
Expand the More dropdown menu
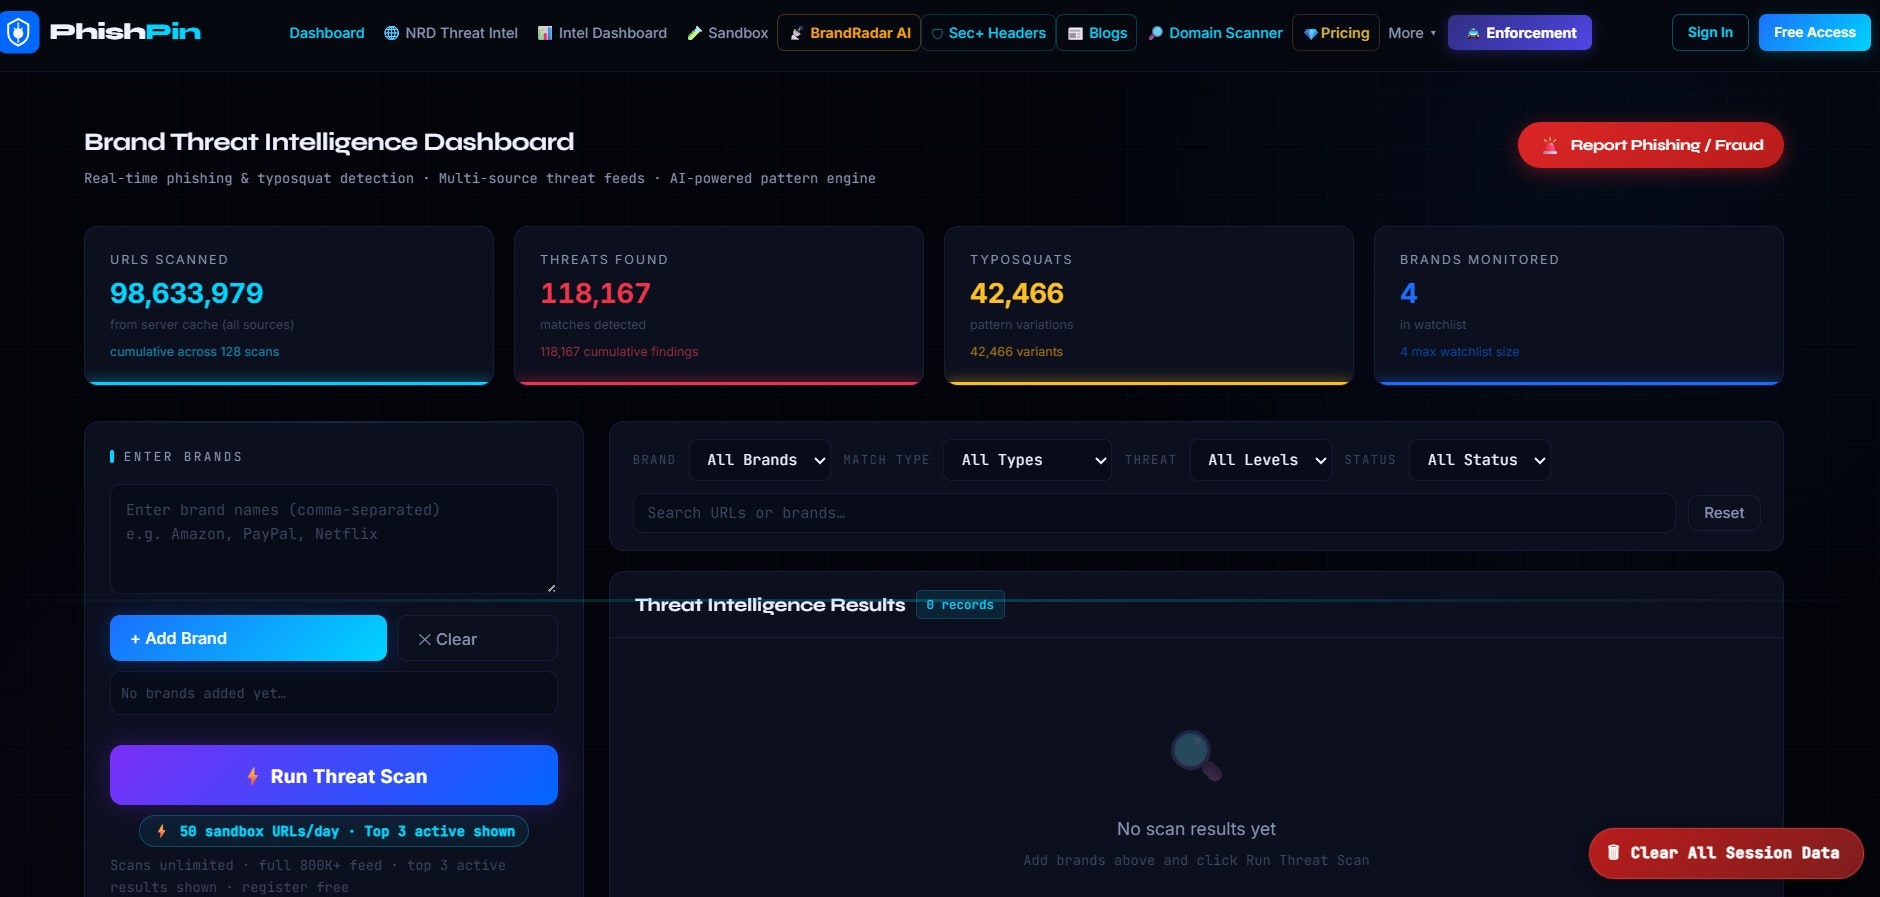(1412, 33)
